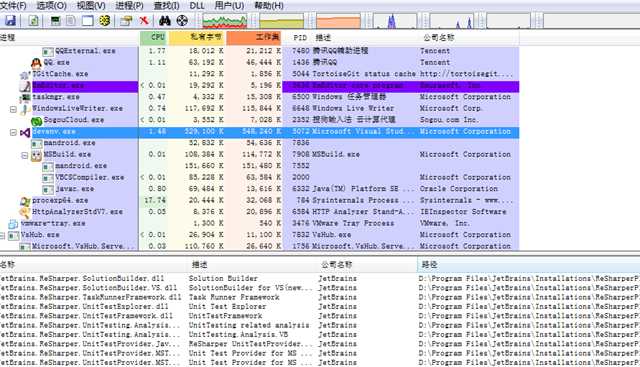Sort by the 进程 column header
Viewport: 640px width, 367px height.
[x=7, y=38]
